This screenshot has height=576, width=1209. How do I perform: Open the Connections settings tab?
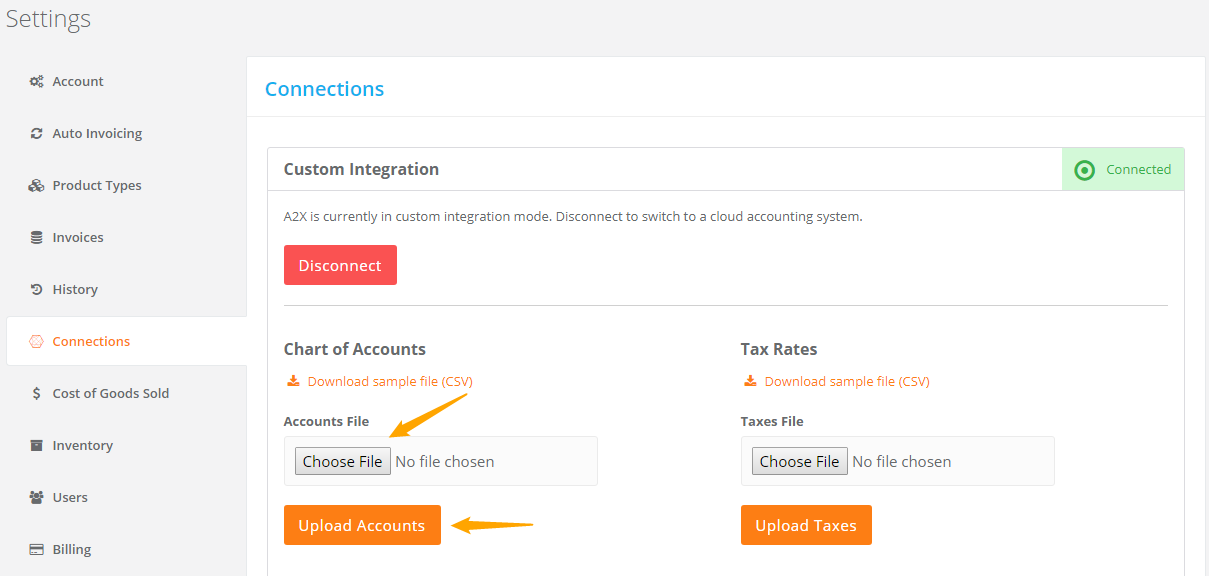tap(92, 341)
